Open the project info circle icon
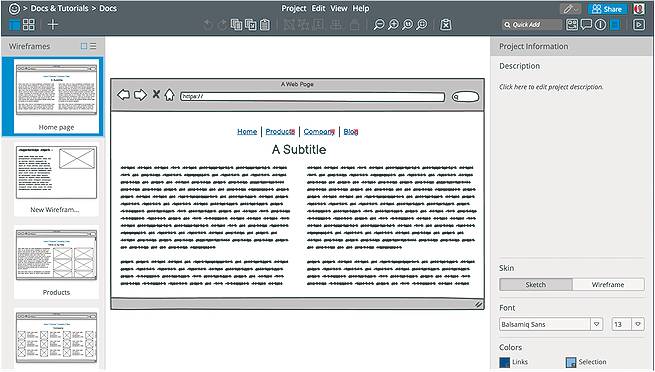 [600, 25]
